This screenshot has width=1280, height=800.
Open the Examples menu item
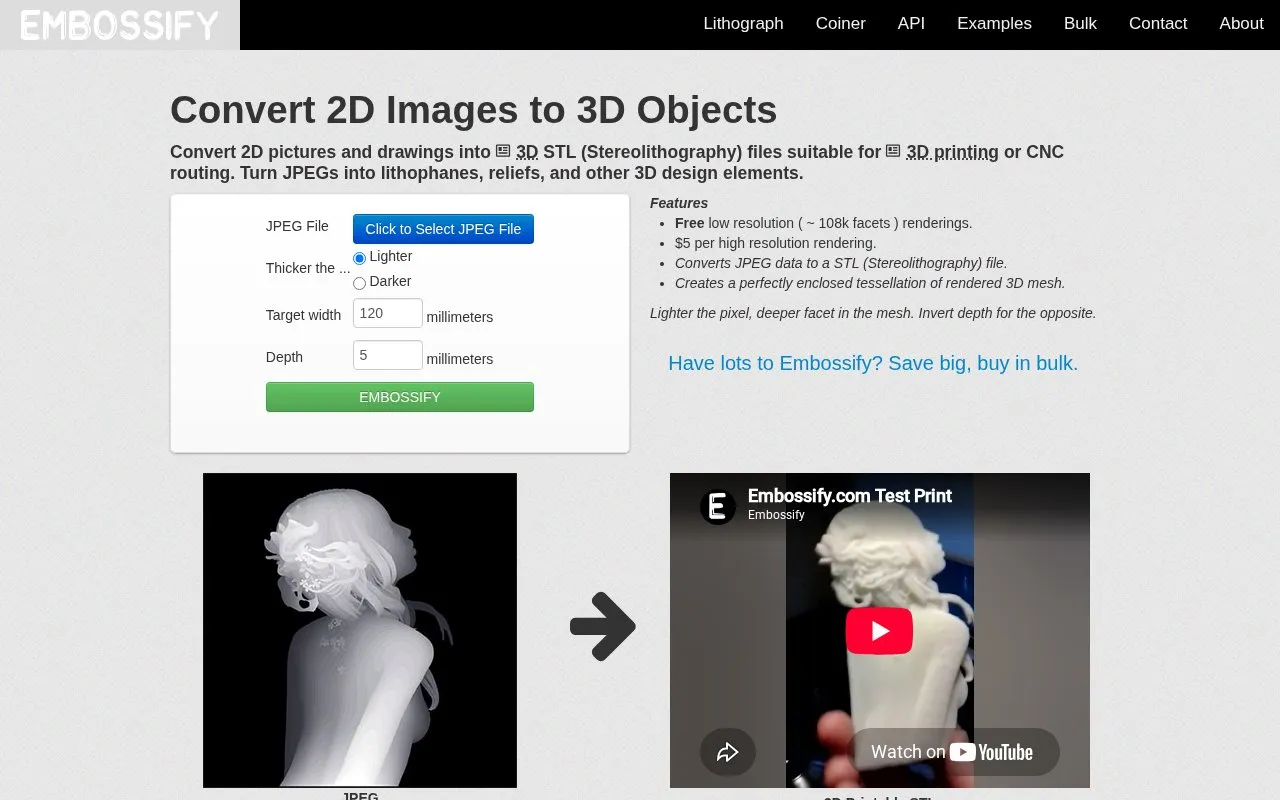pos(994,24)
